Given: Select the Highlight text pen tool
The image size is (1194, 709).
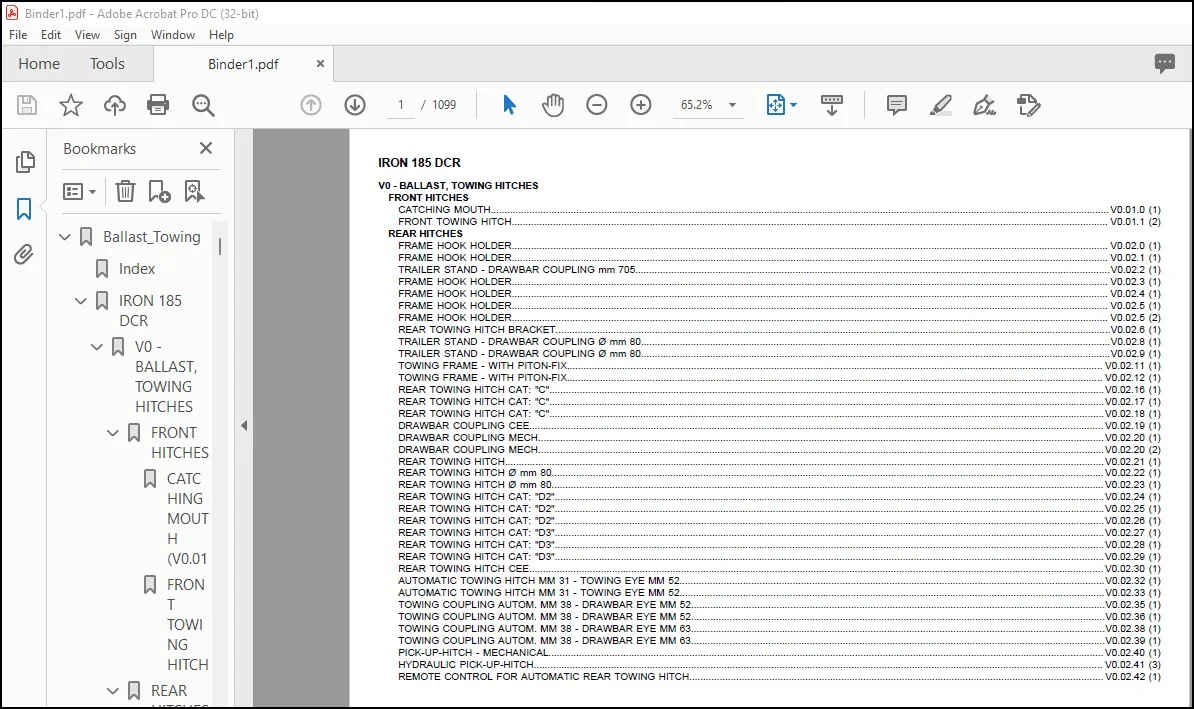Looking at the screenshot, I should click(x=941, y=105).
